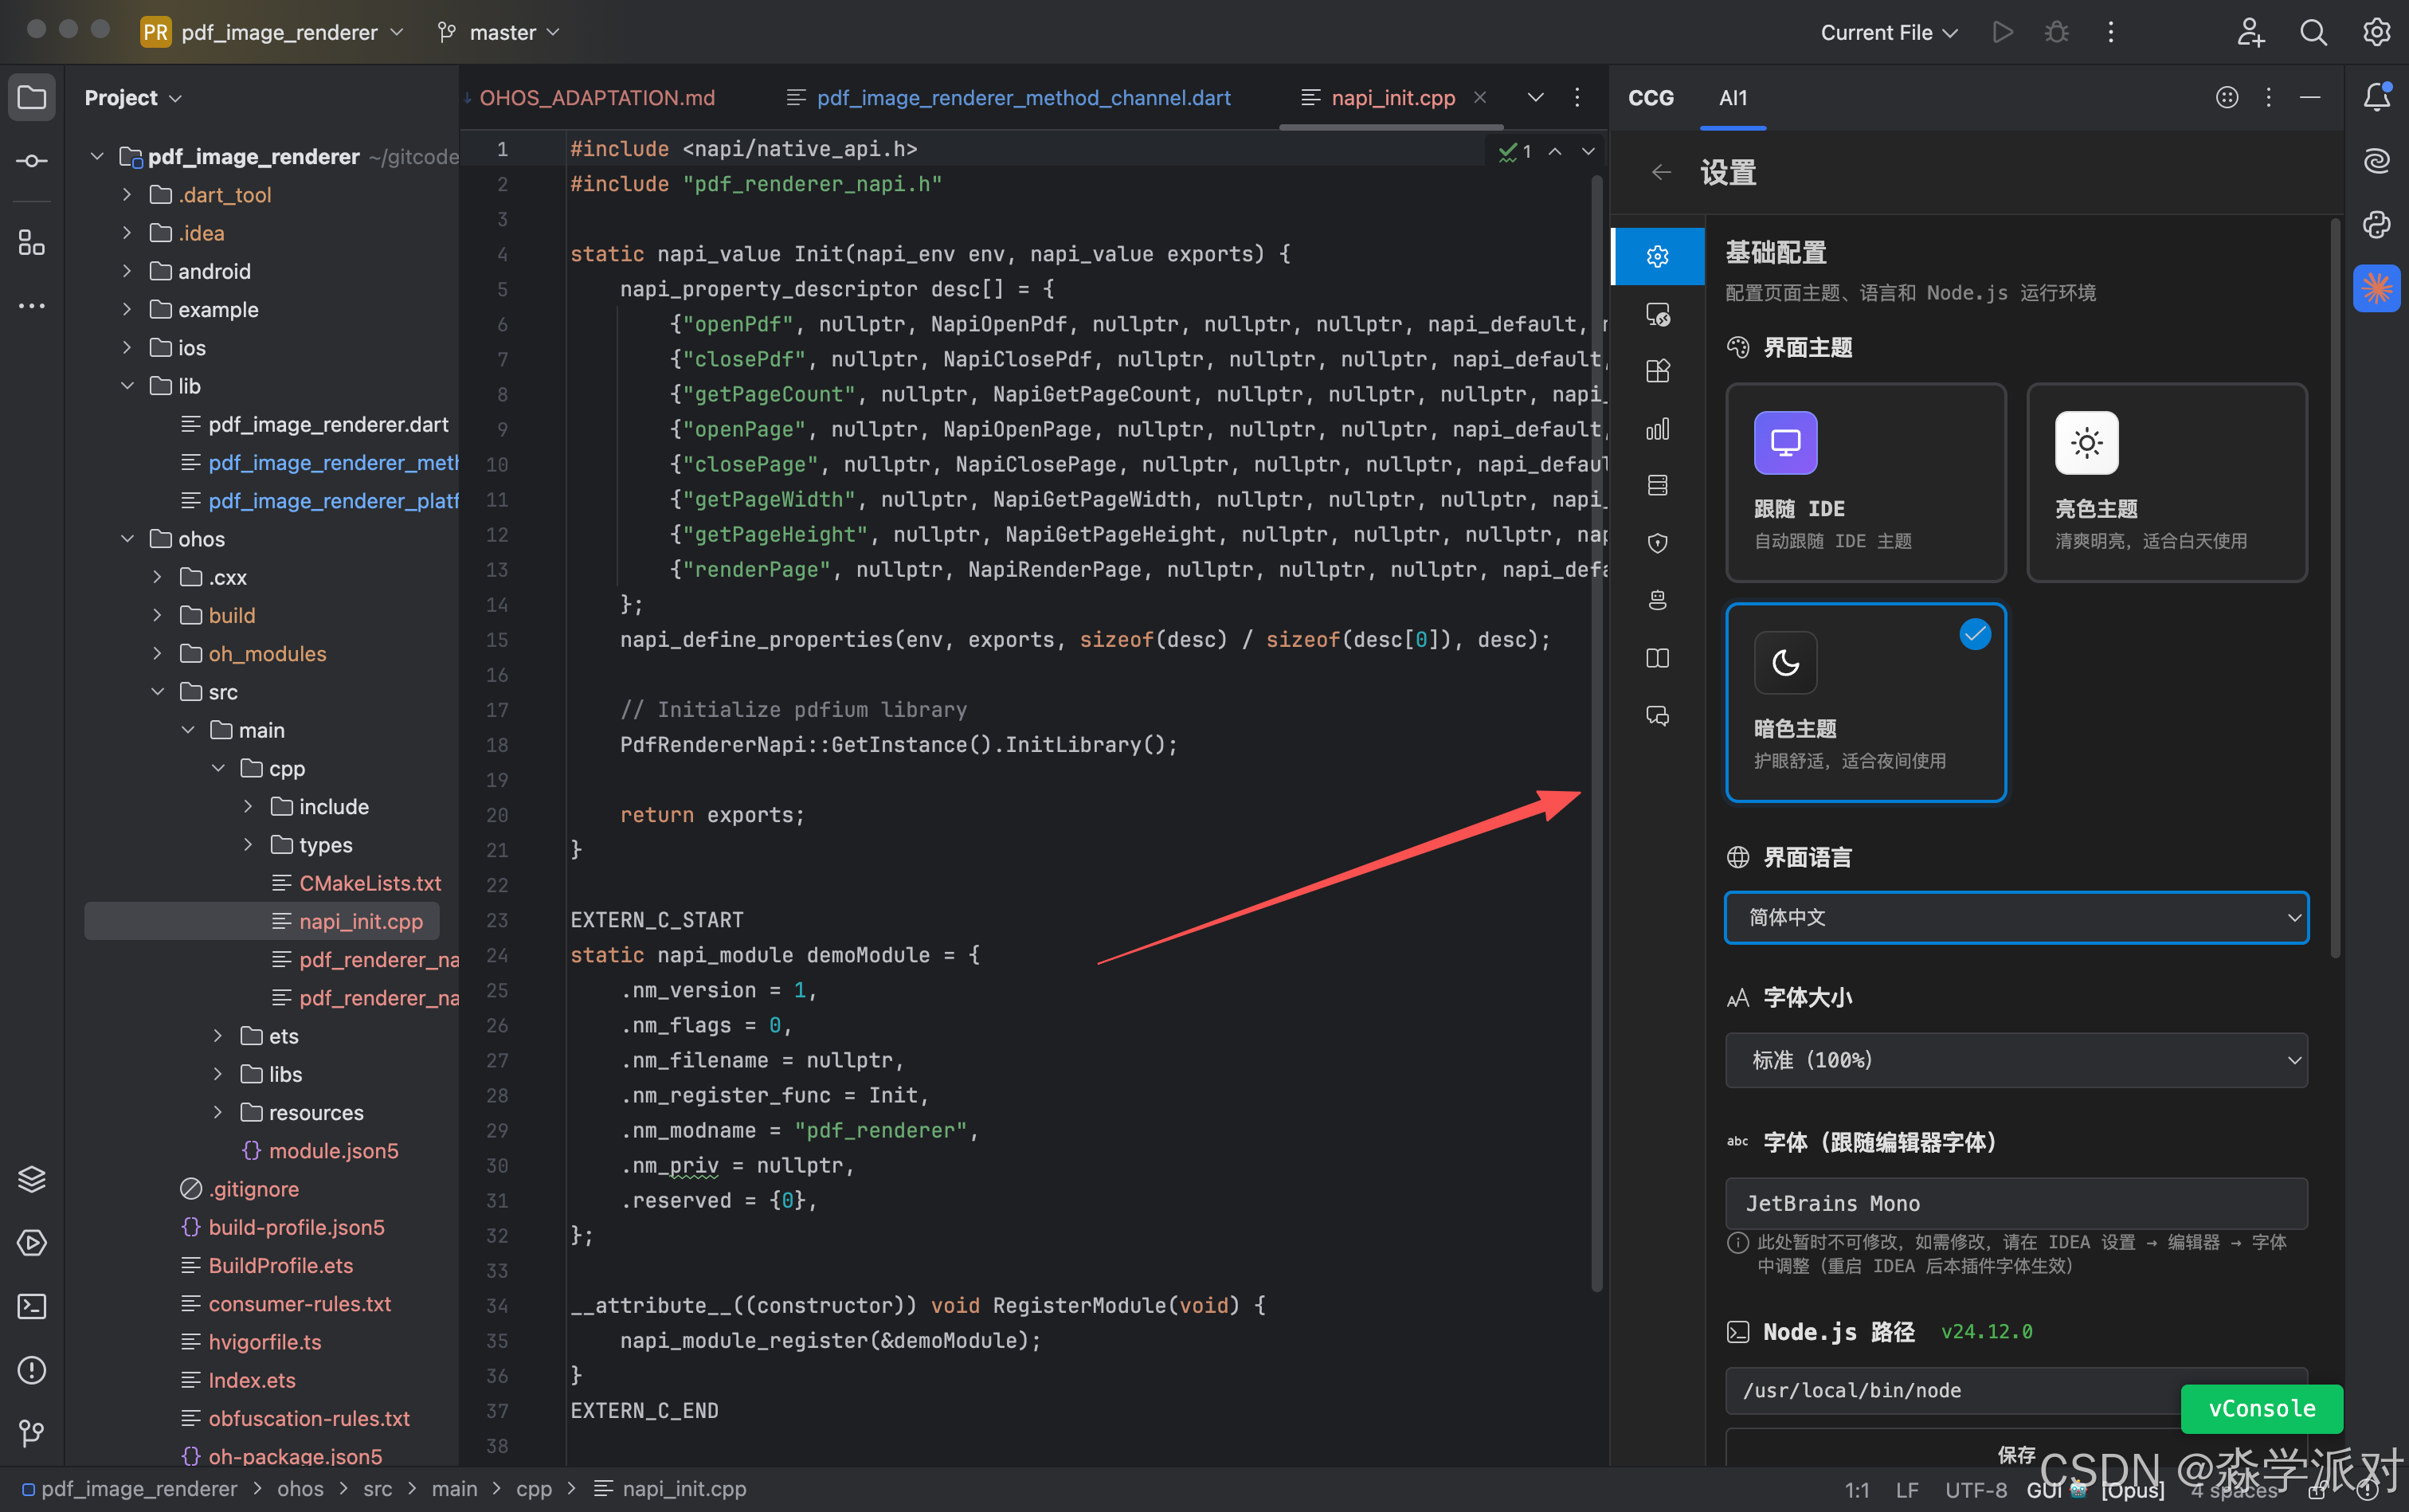Select the 跟随 IDE theme card
Image resolution: width=2409 pixels, height=1512 pixels.
pyautogui.click(x=1865, y=482)
